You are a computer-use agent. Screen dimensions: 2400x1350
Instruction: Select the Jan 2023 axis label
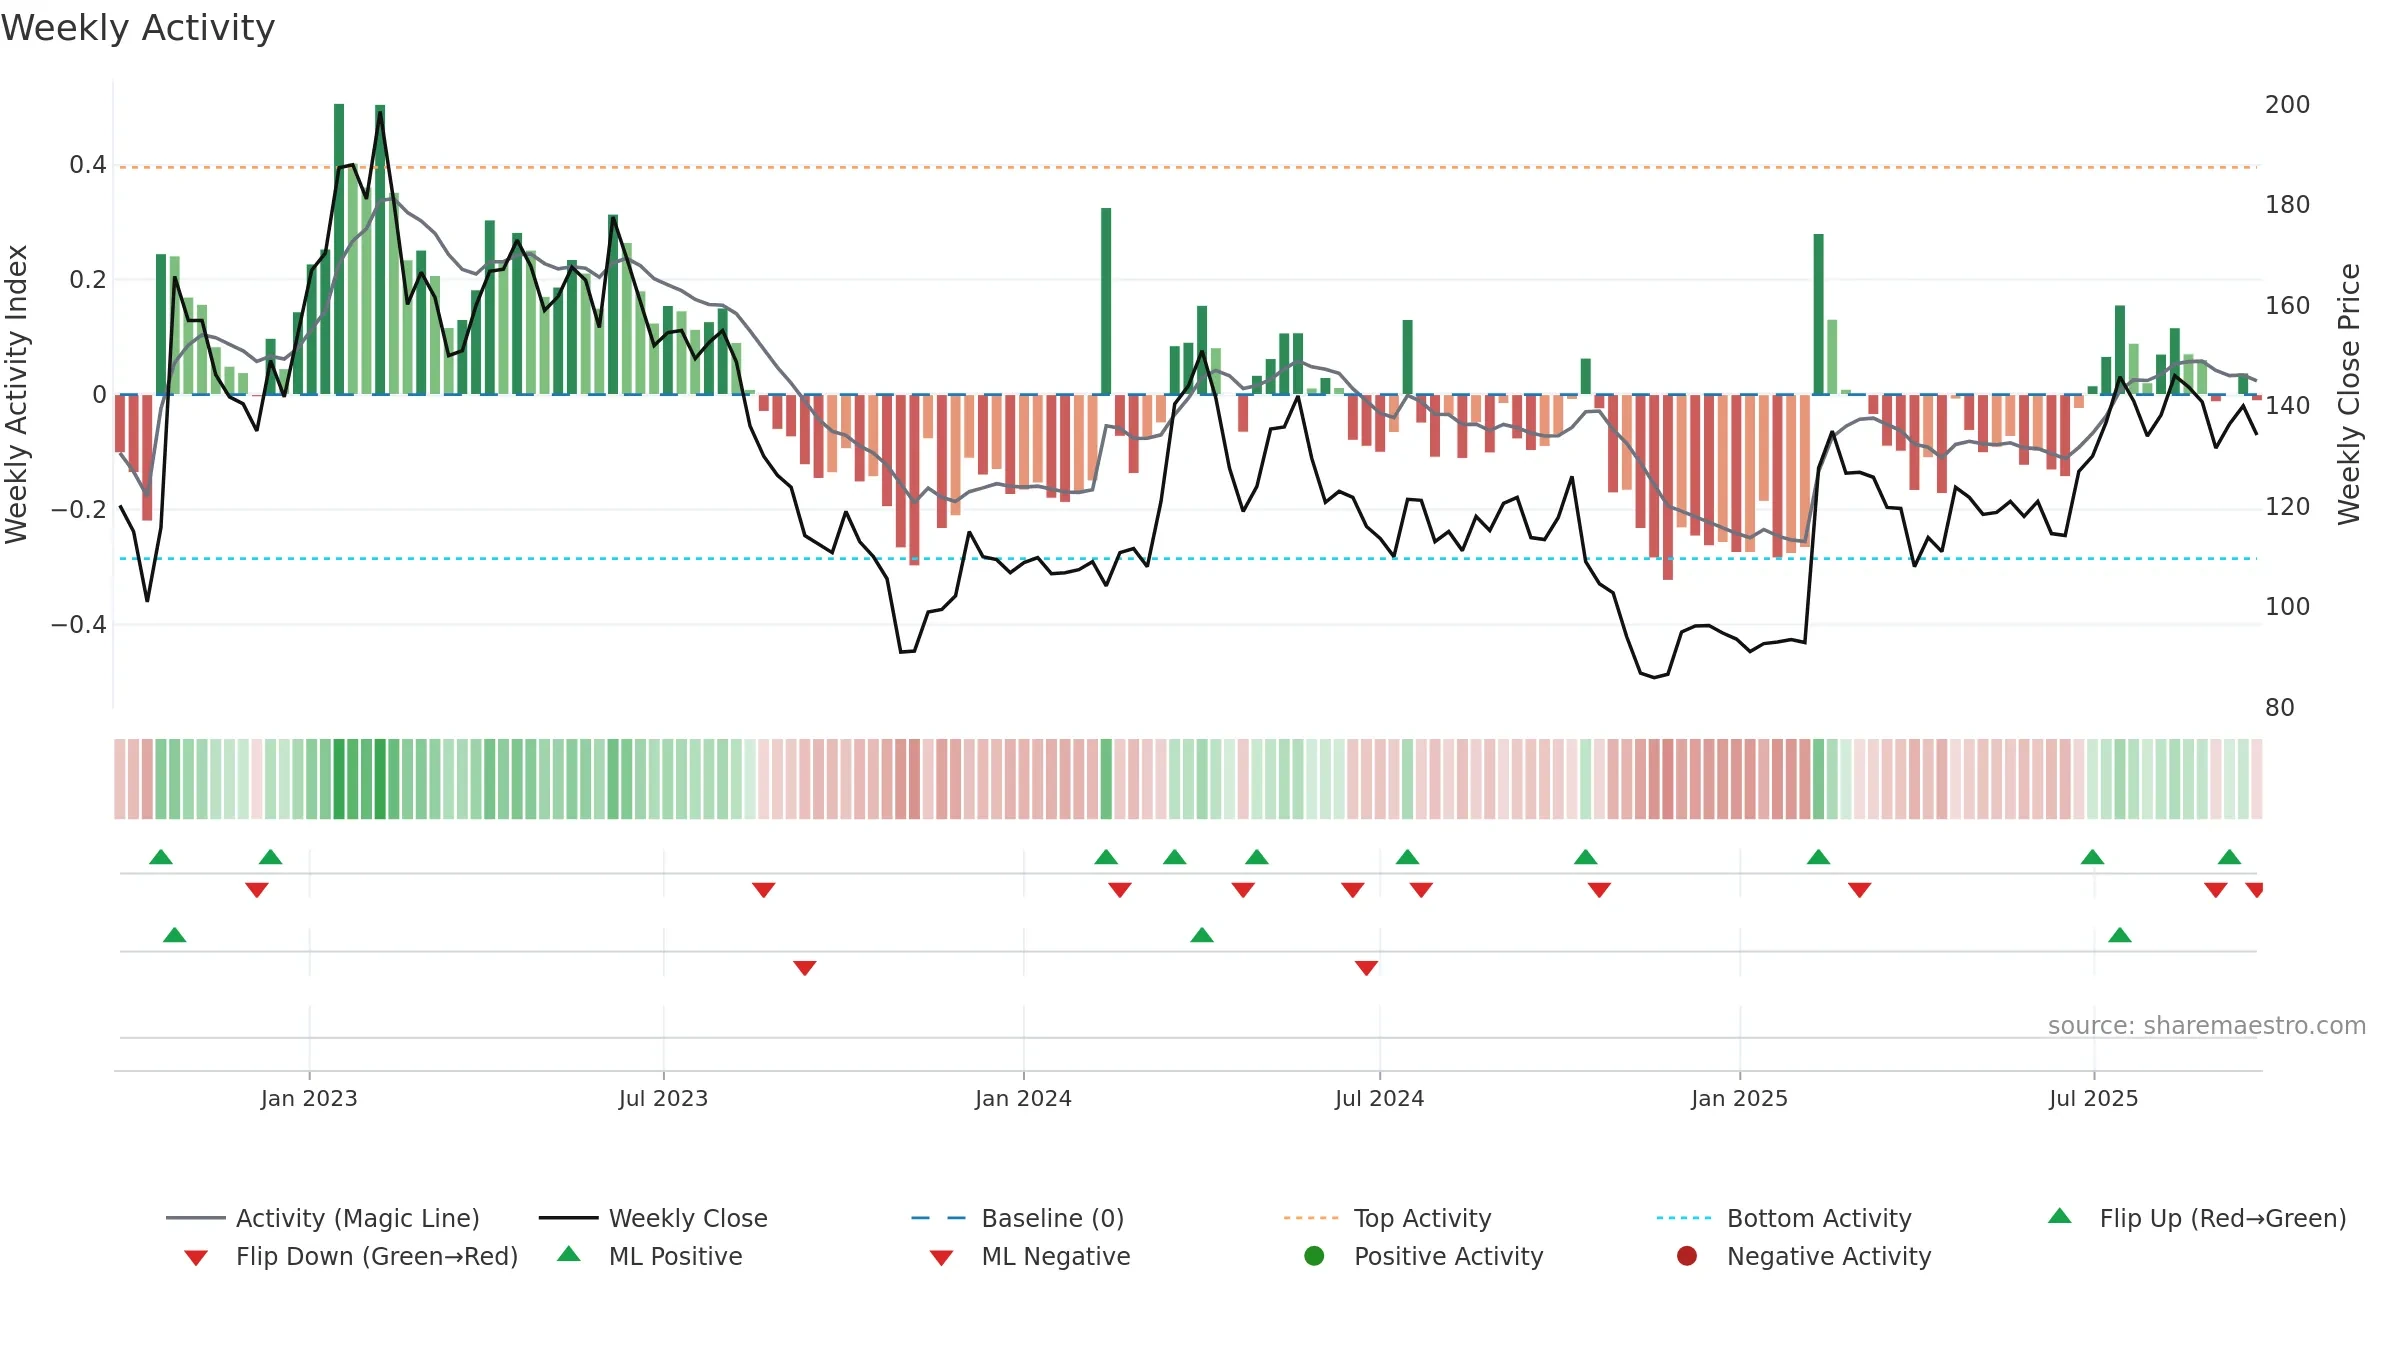309,1098
